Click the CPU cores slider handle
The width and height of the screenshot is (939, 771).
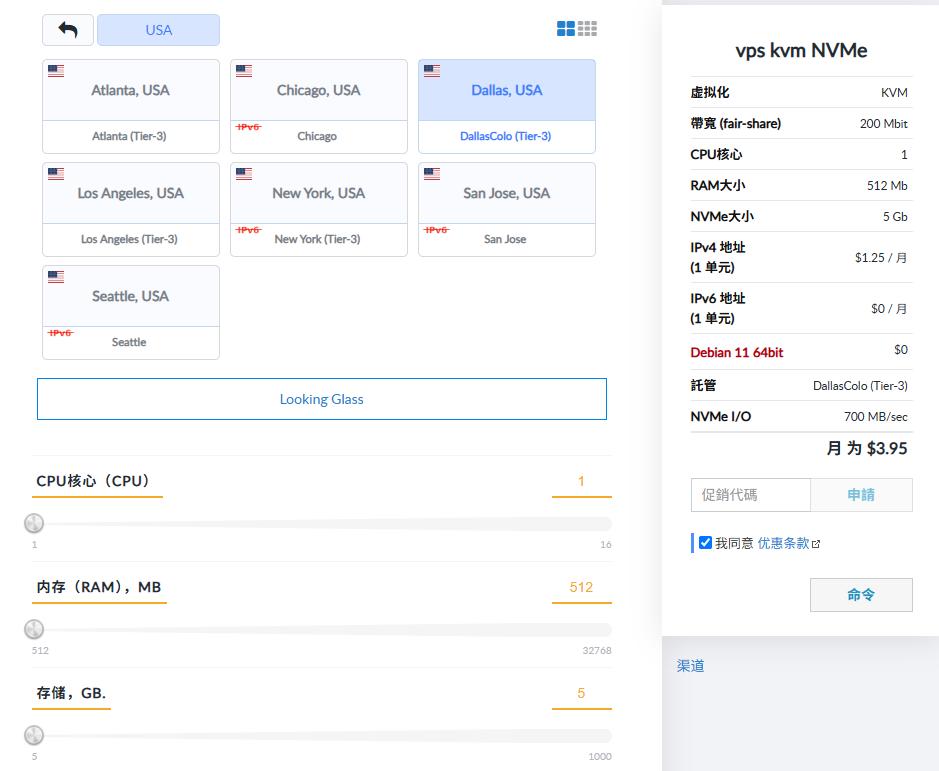[x=34, y=523]
